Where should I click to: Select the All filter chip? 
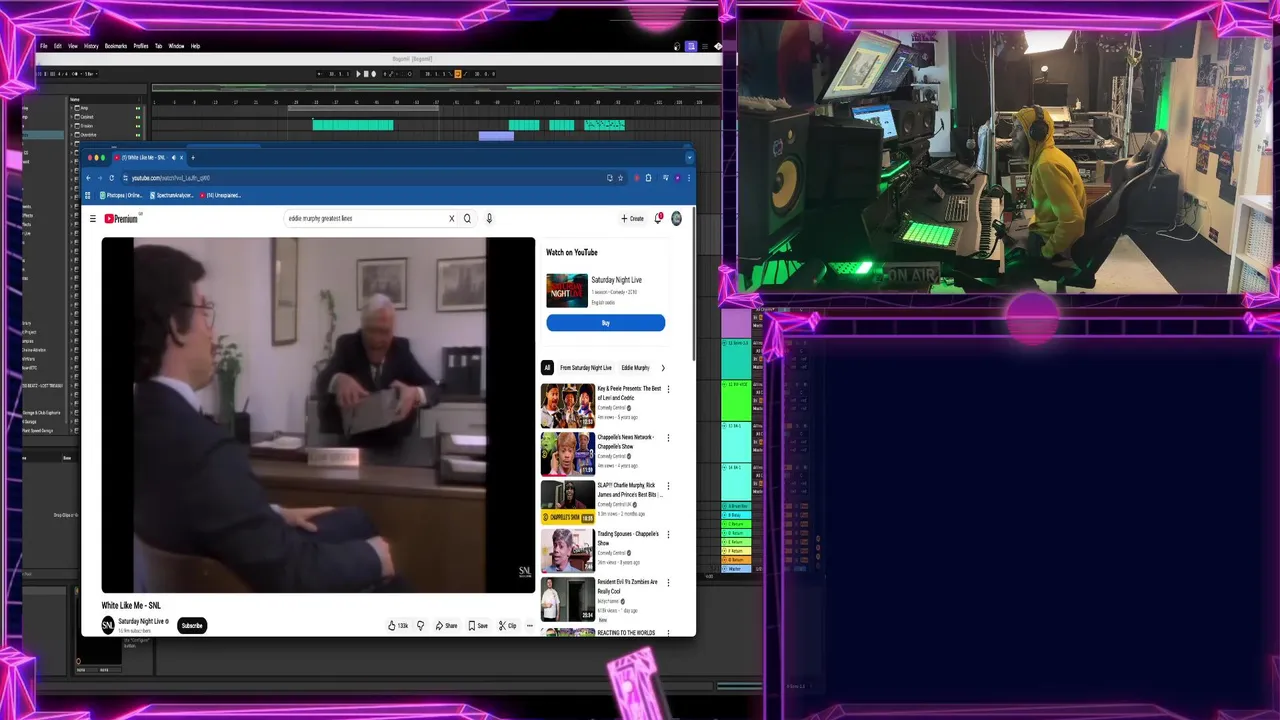pyautogui.click(x=547, y=368)
